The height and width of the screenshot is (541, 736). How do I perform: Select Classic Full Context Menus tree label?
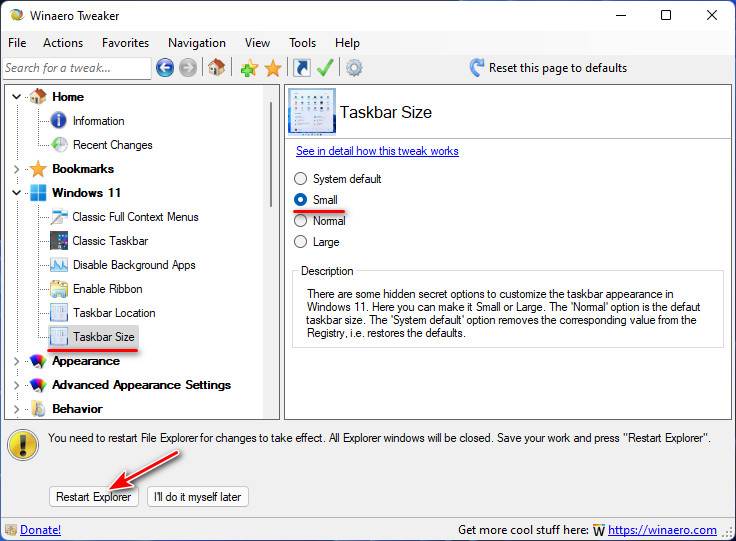coord(135,217)
